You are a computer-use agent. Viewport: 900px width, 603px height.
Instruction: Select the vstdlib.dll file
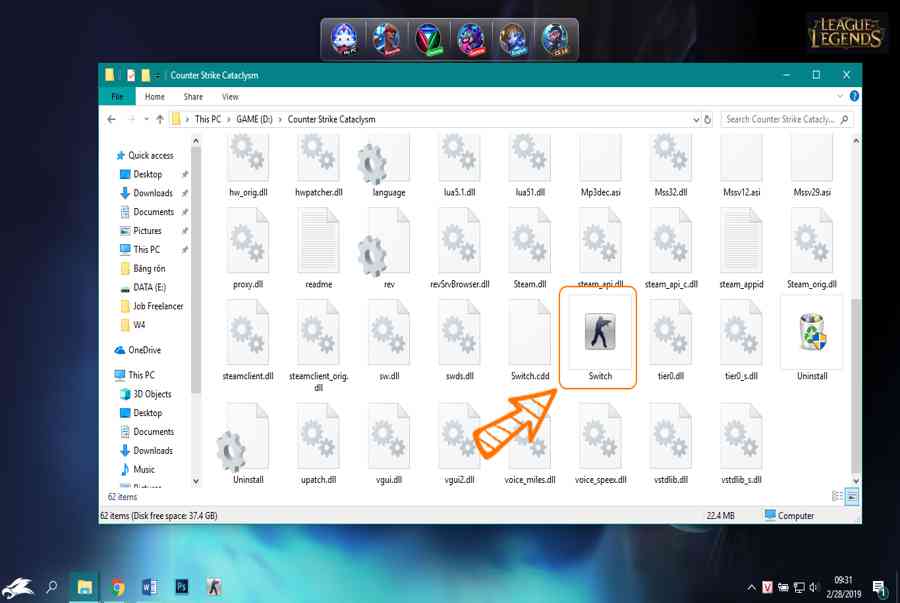point(670,443)
